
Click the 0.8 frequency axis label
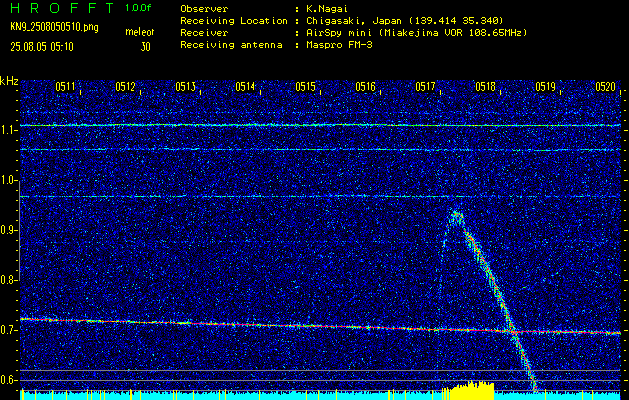click(x=7, y=280)
